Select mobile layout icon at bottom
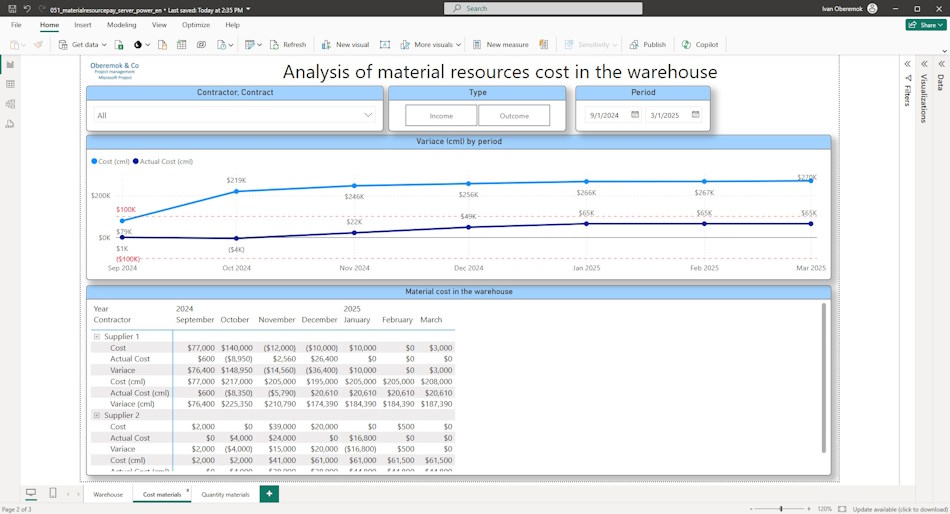This screenshot has width=950, height=514. [53, 493]
